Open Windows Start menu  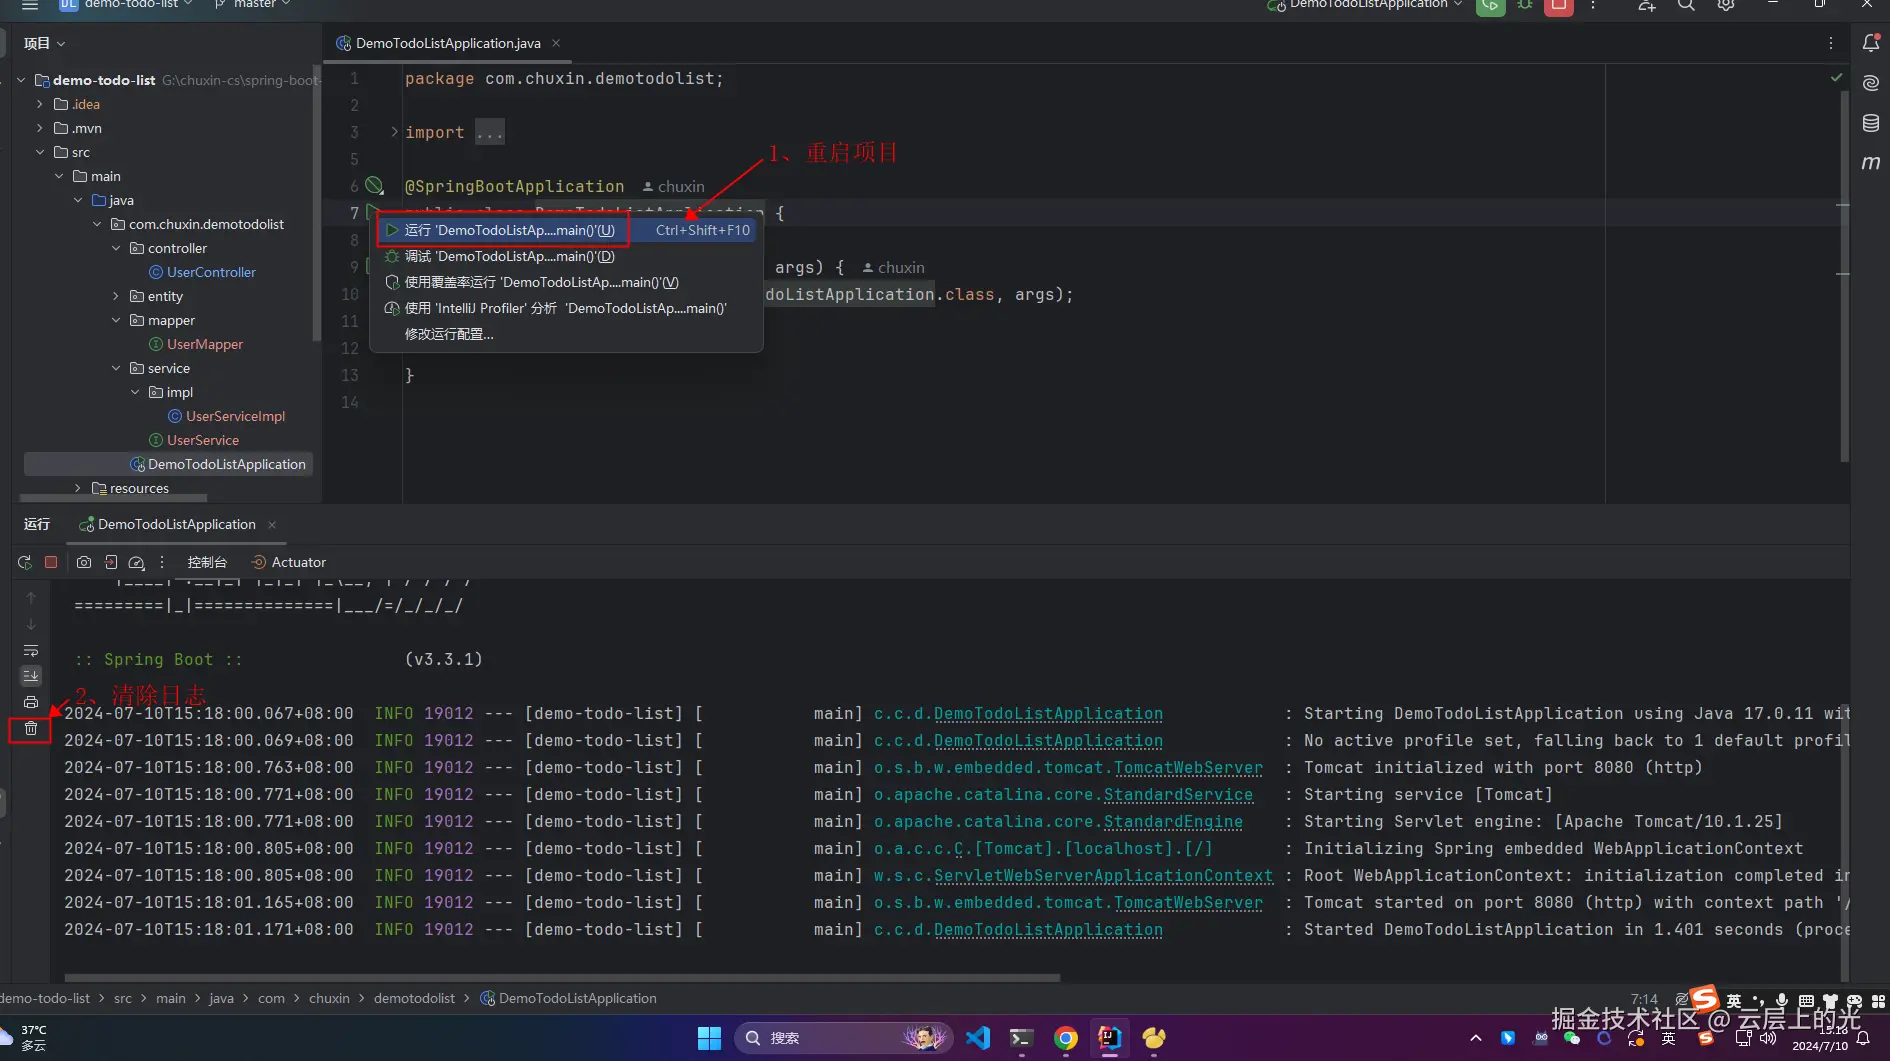(709, 1038)
